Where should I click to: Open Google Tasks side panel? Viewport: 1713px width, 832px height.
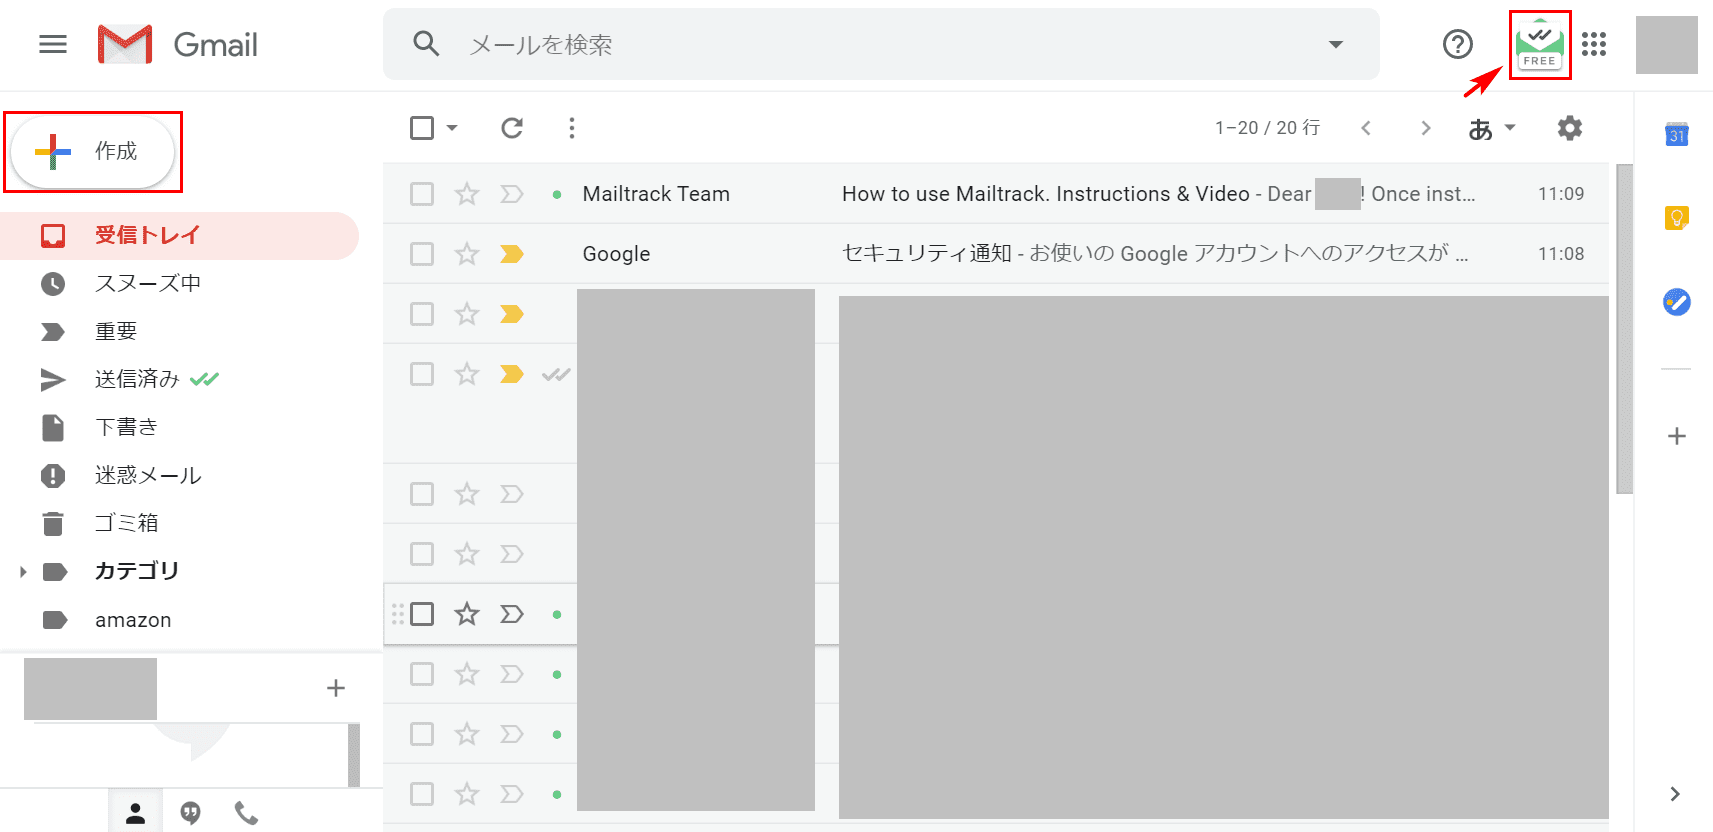pyautogui.click(x=1677, y=301)
